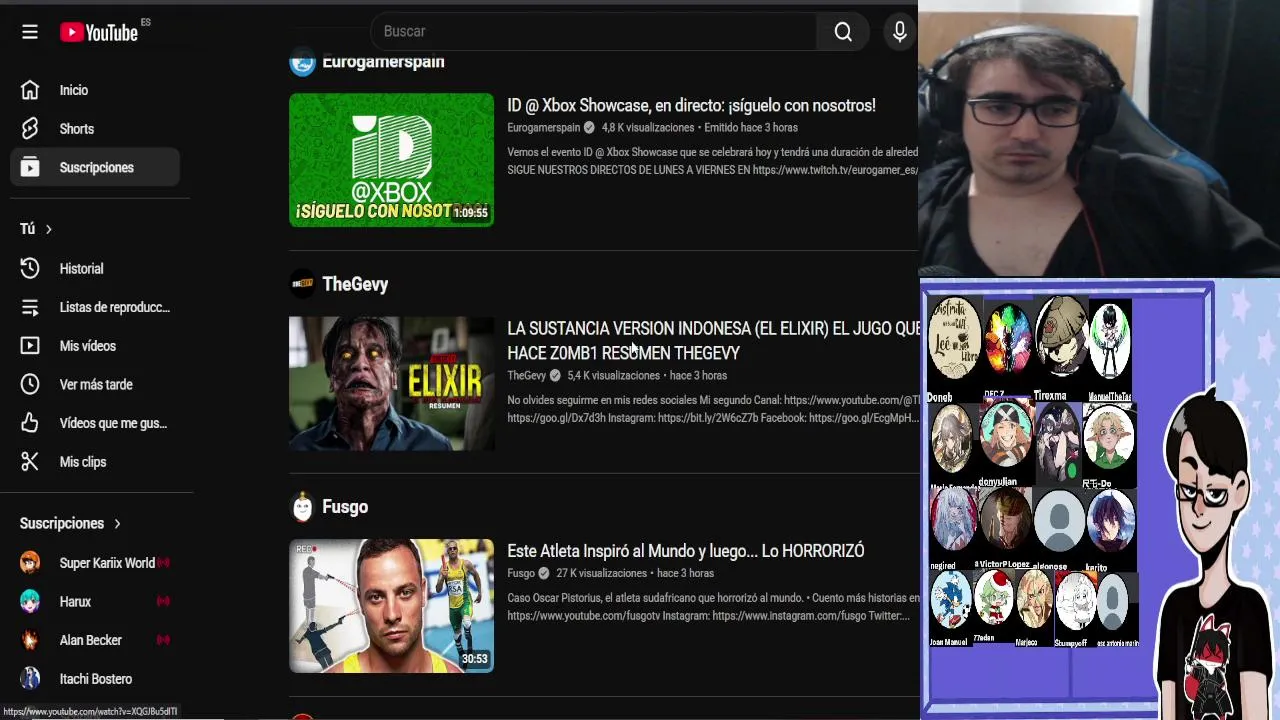Click Eurogamerspain name under the Xbox video
The width and height of the screenshot is (1280, 720).
543,128
